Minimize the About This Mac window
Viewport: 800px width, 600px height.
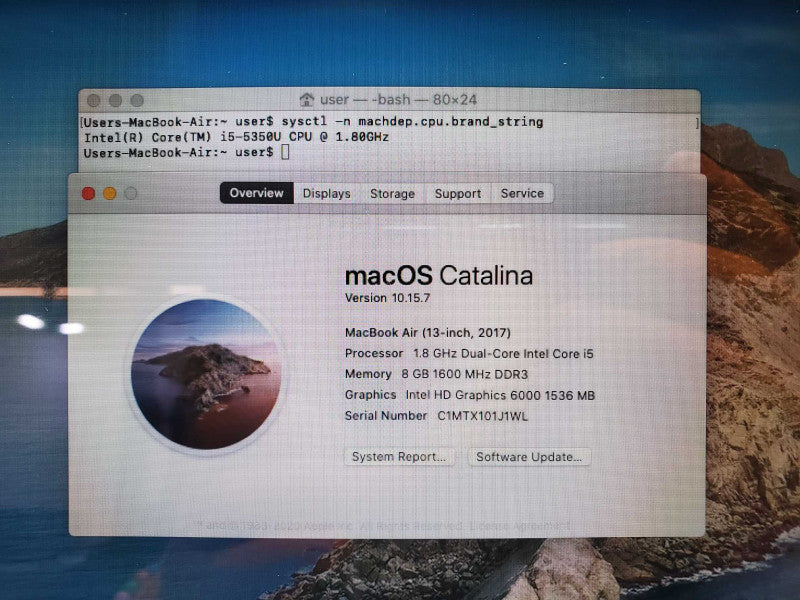pos(110,193)
